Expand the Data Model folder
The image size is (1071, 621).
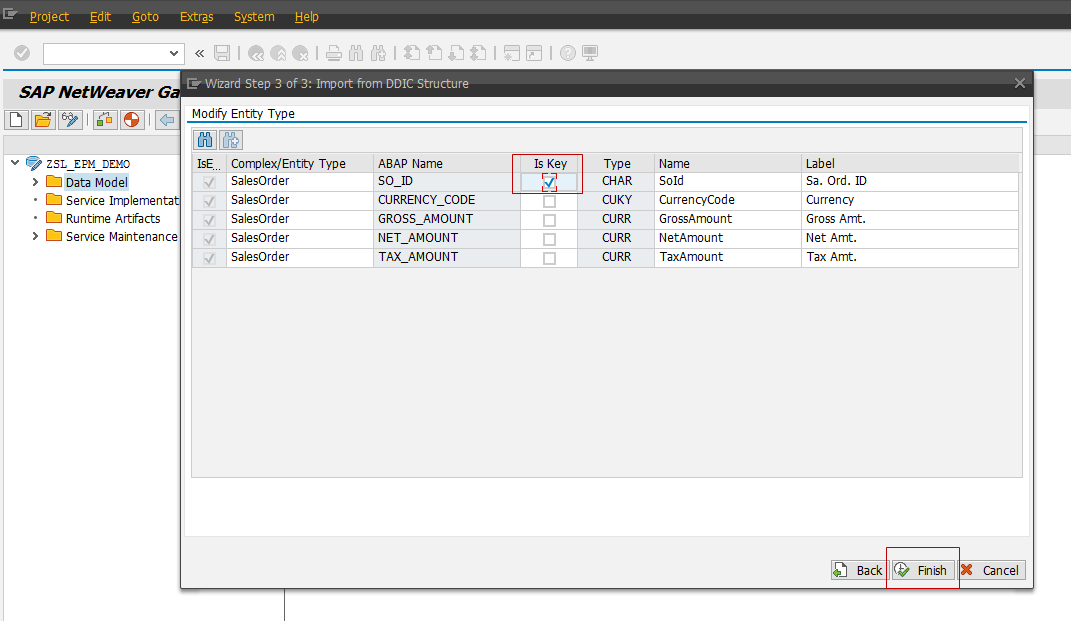[x=34, y=182]
